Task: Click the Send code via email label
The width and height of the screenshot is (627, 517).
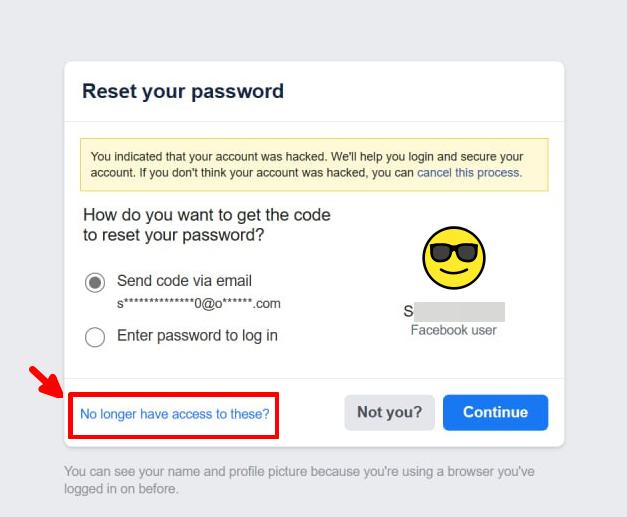Action: [184, 281]
